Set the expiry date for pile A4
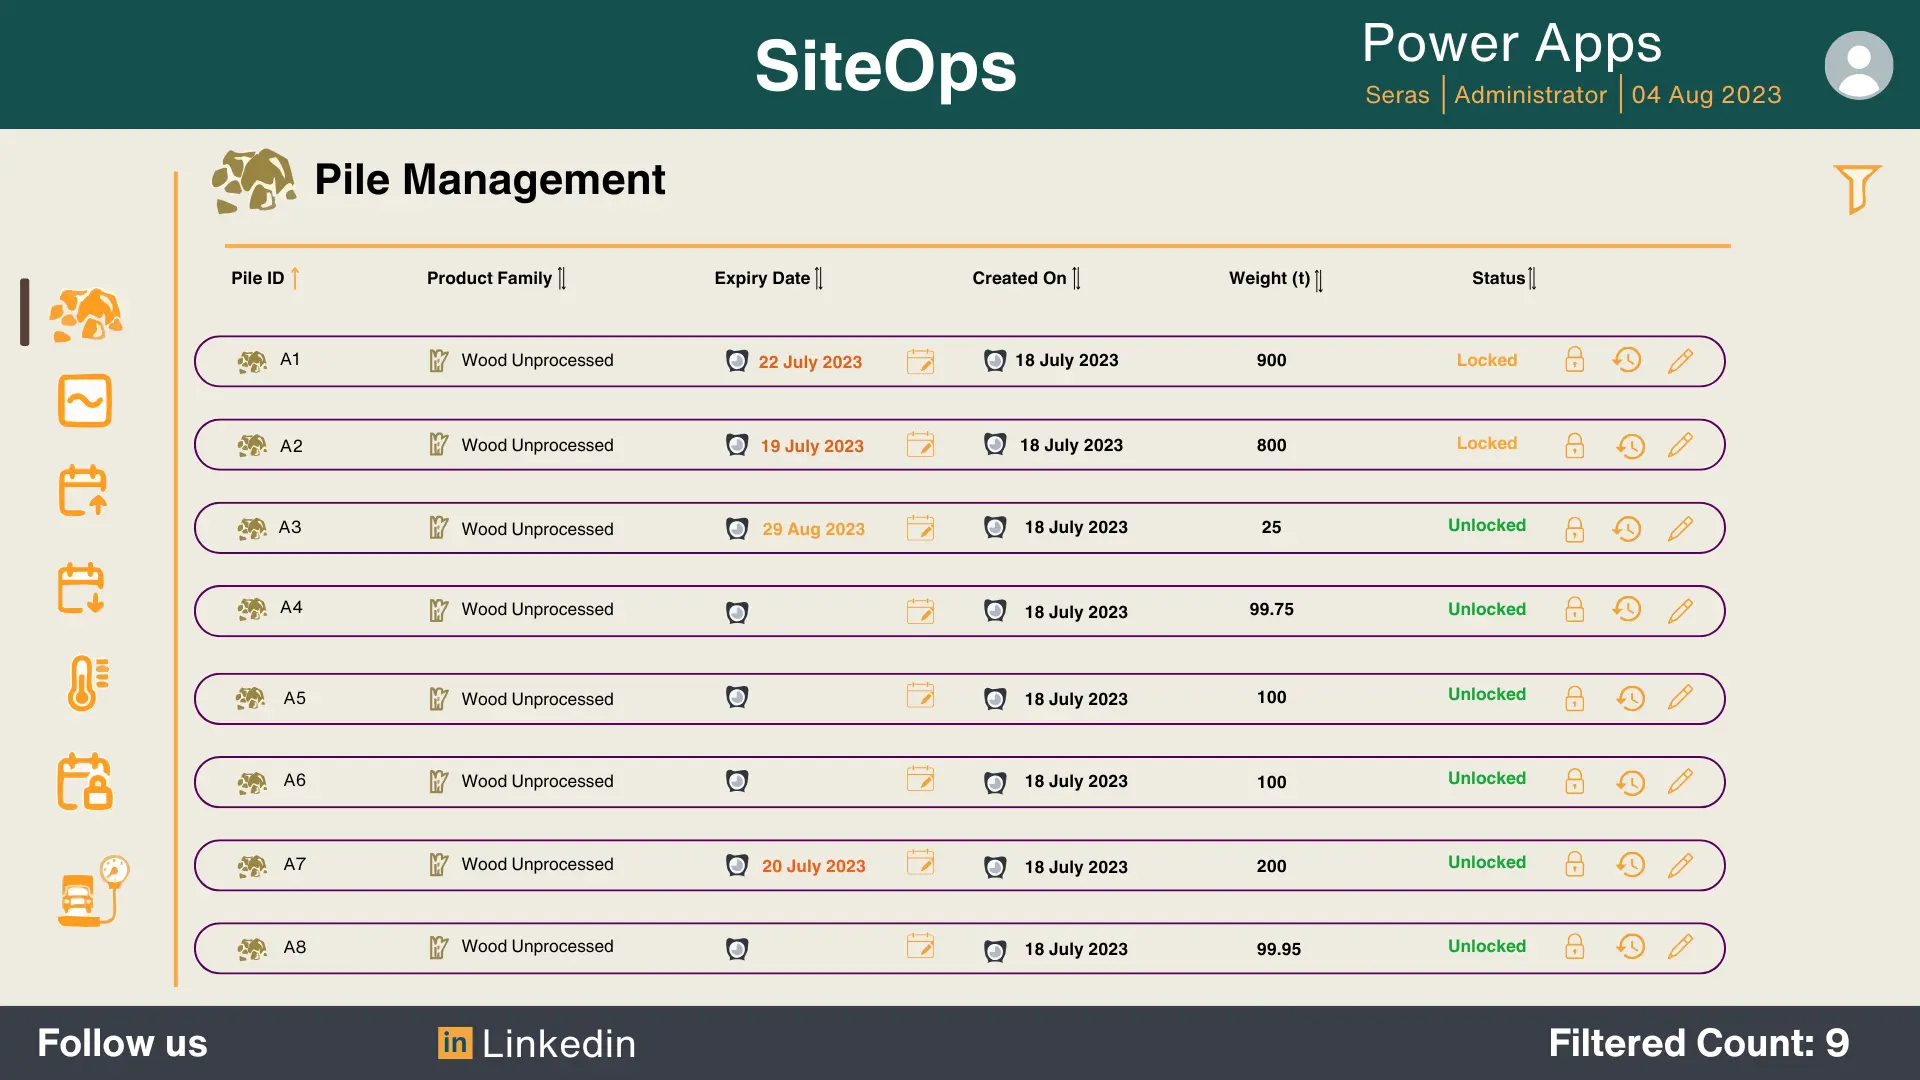 pos(920,611)
